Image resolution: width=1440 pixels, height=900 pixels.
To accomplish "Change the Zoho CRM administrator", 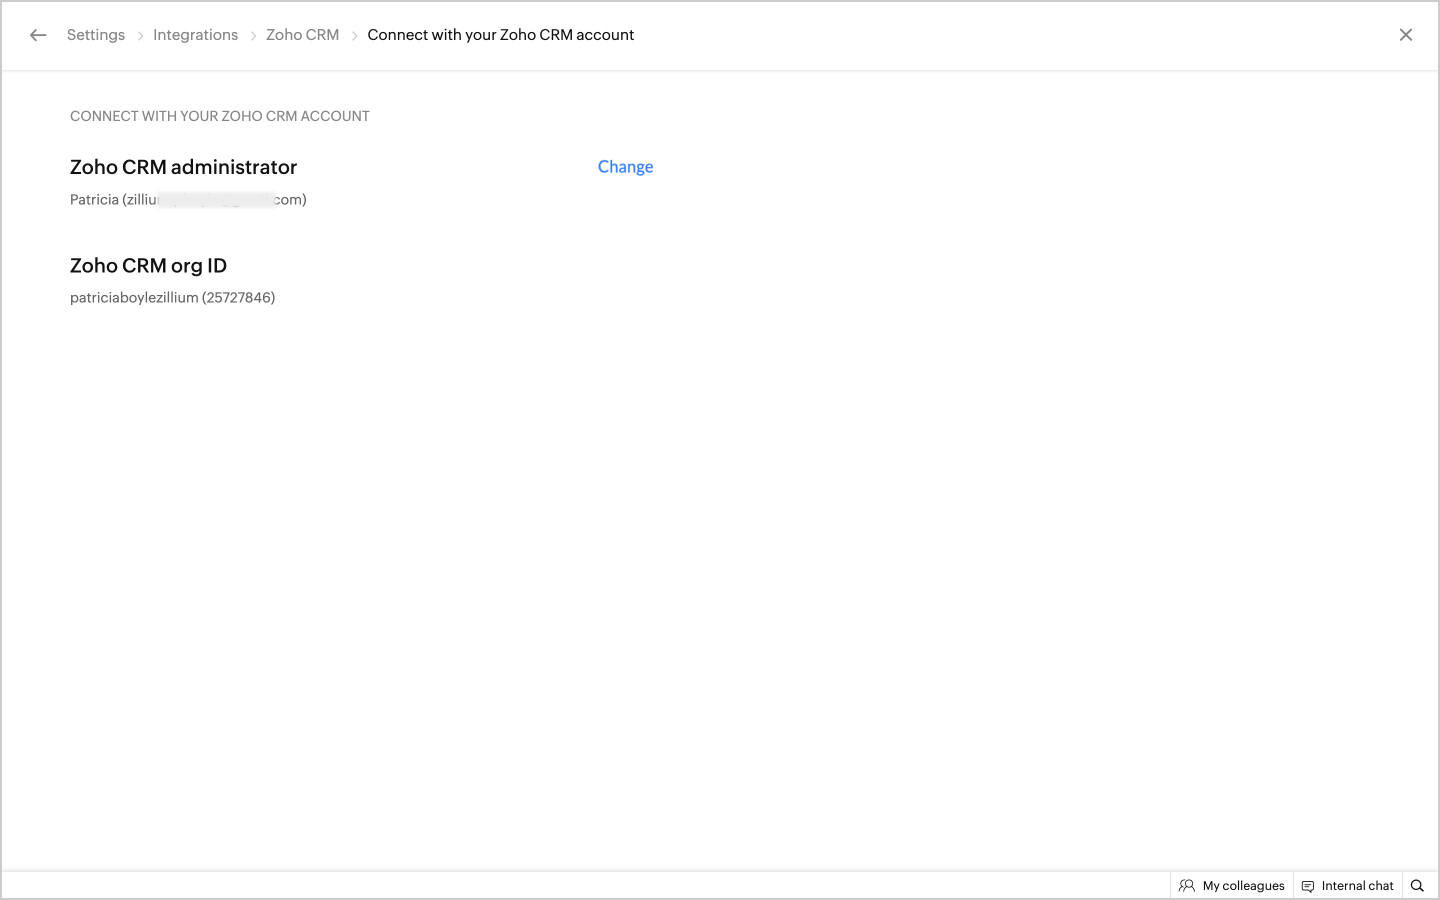I will [625, 167].
